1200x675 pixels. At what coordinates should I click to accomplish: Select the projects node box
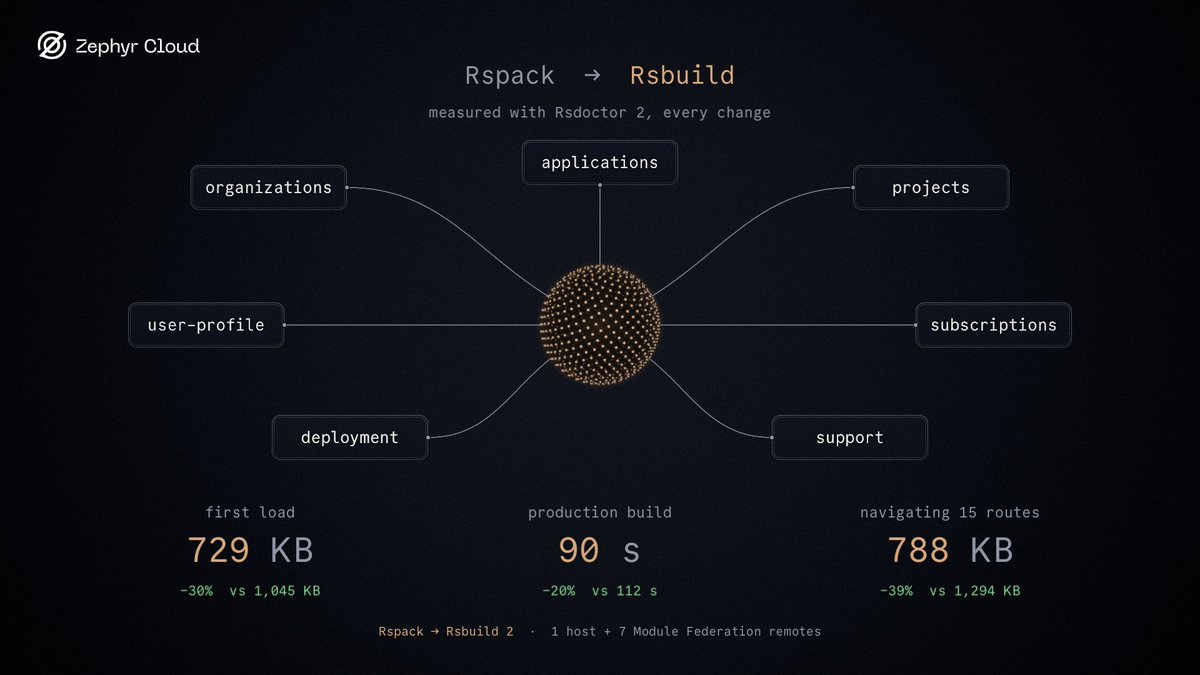[931, 187]
